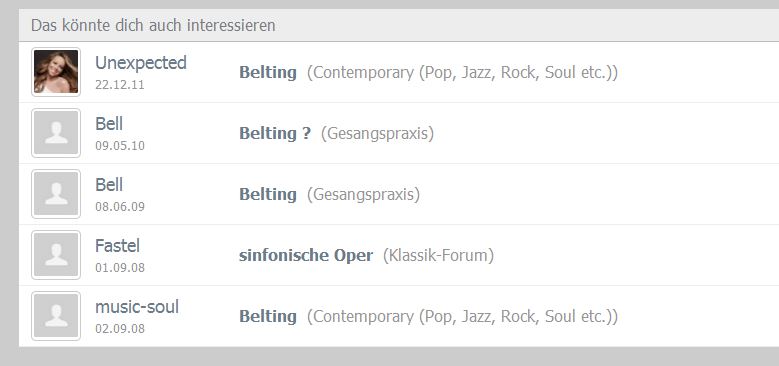The height and width of the screenshot is (366, 779).
Task: Click the default avatar beside Bell 08.06.09
Action: click(x=56, y=194)
